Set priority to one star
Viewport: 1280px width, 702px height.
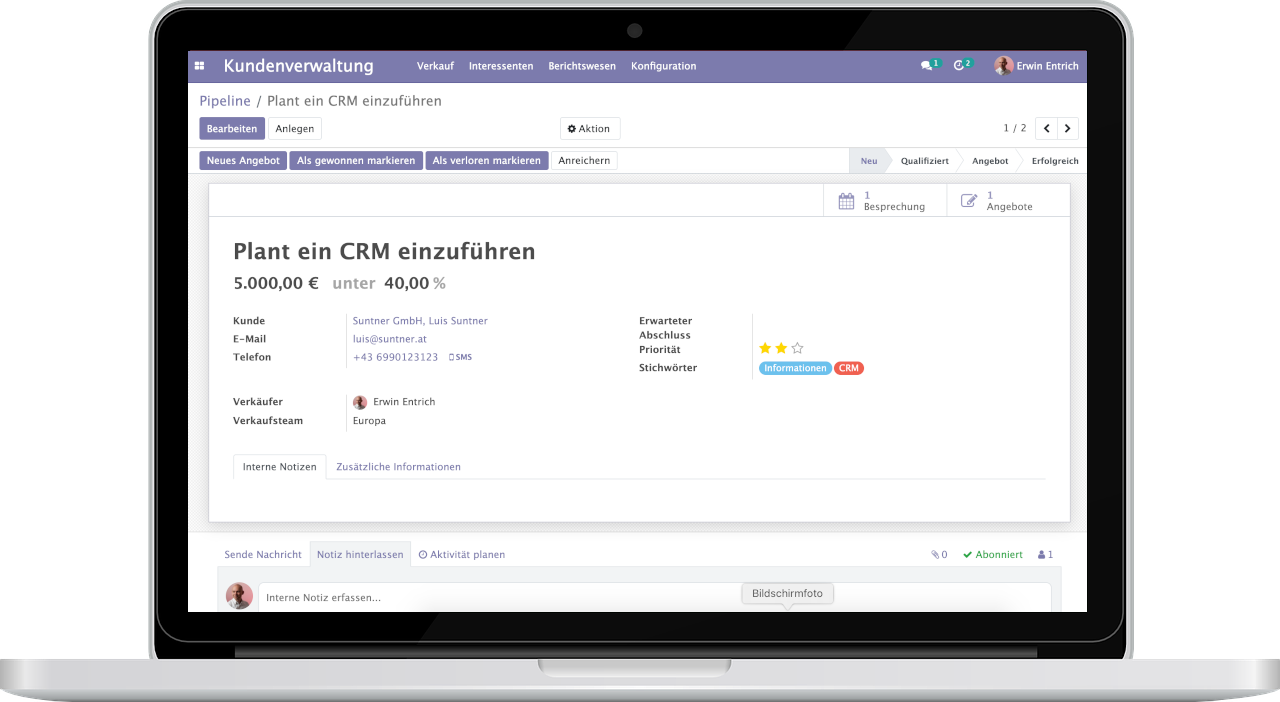(x=765, y=348)
